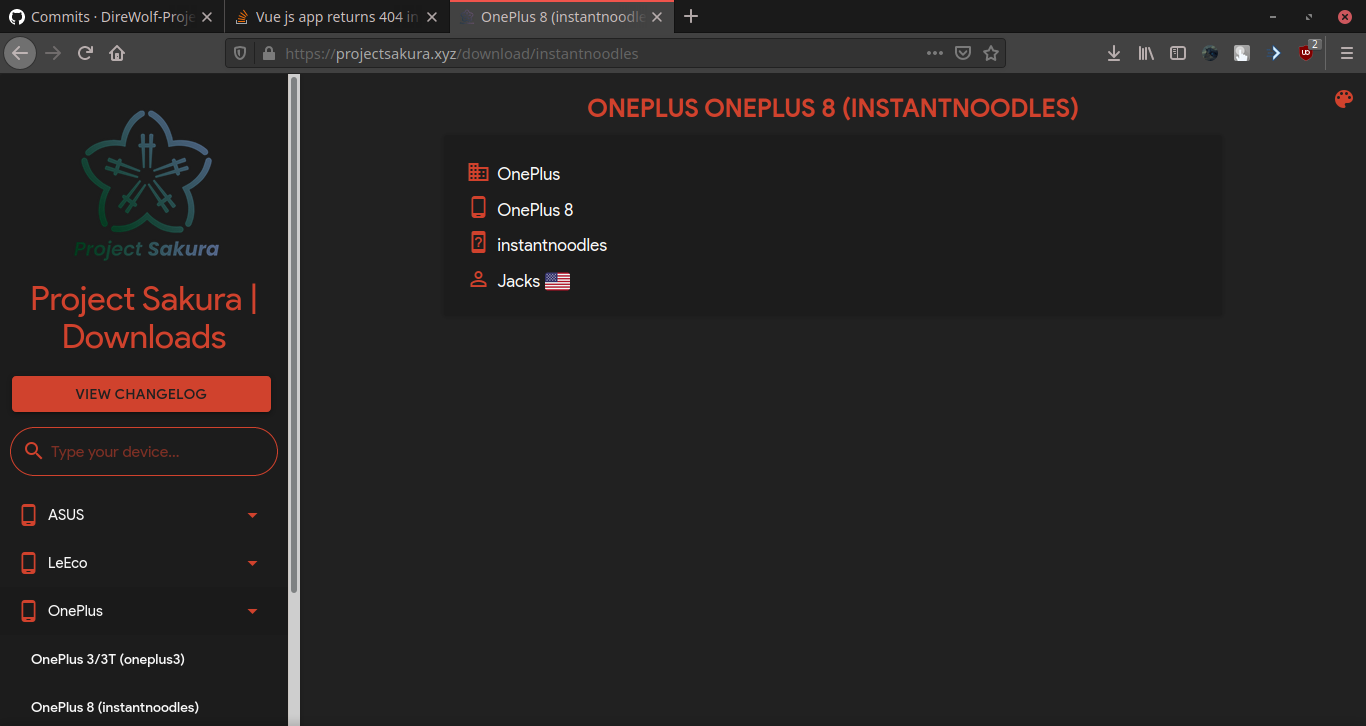Click the round dark avatar extension icon
1366x726 pixels.
1210,53
